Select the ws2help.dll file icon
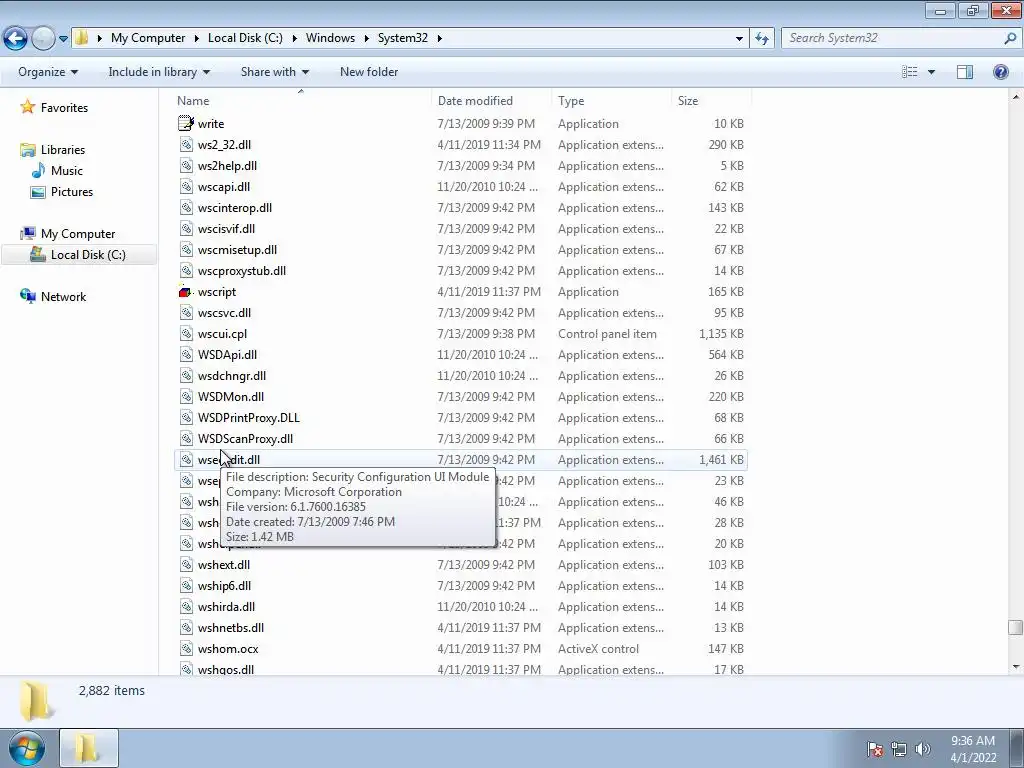Screen dimensions: 1024x768 point(186,165)
